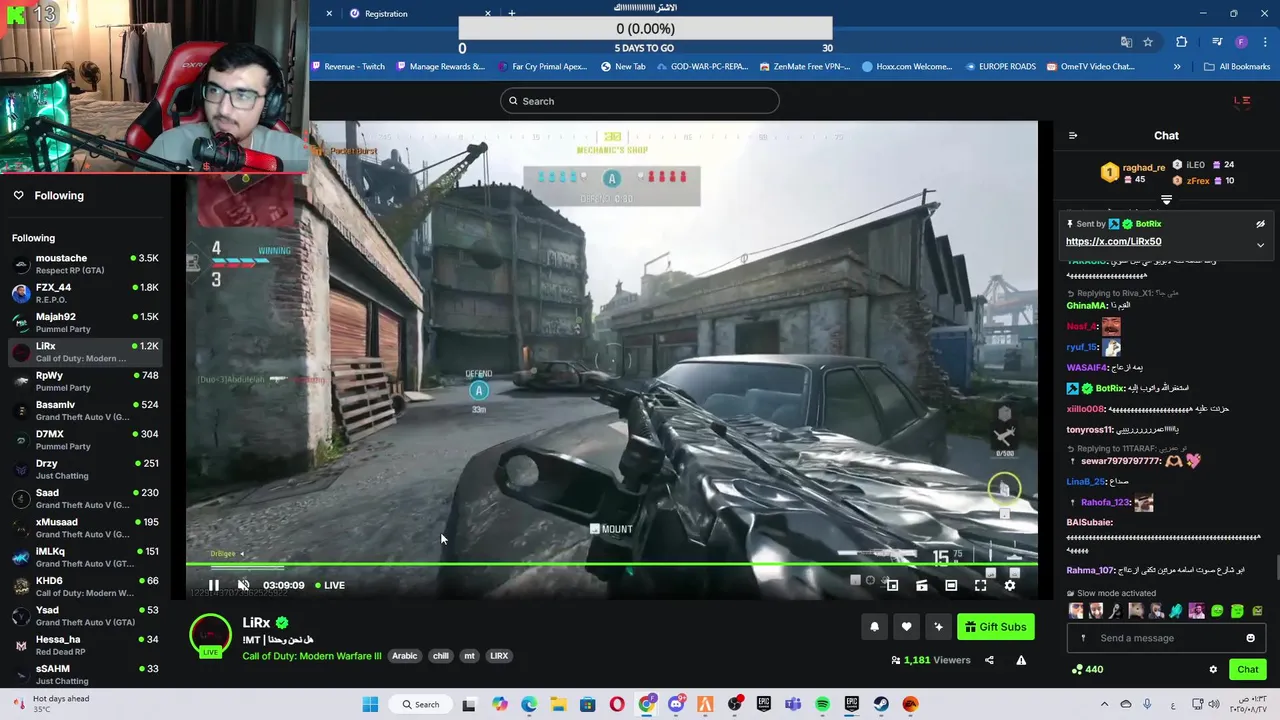
Task: Toggle the notification bell for LiRx
Action: coord(874,627)
